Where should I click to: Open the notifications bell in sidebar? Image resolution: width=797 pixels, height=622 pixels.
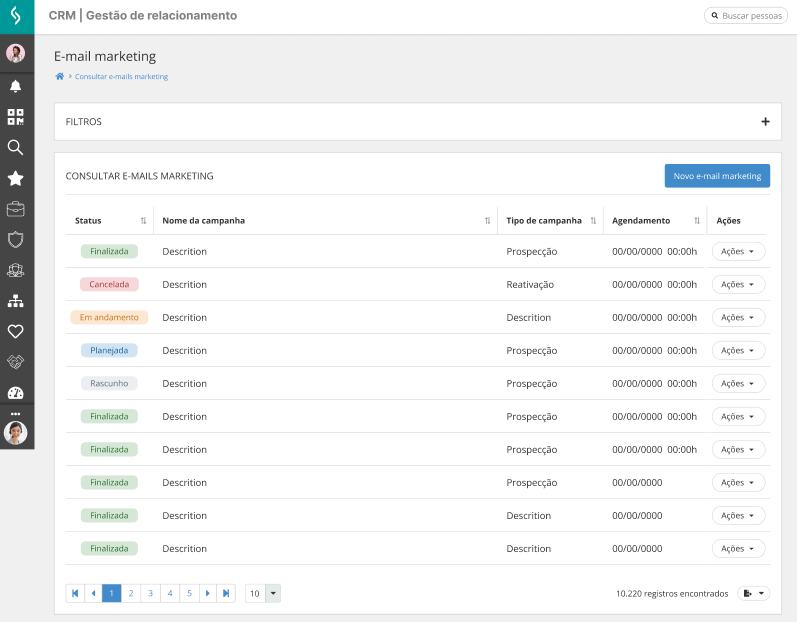pos(15,86)
